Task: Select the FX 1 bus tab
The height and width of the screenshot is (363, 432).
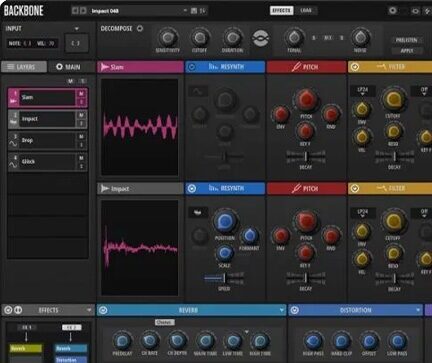Action: click(x=27, y=328)
